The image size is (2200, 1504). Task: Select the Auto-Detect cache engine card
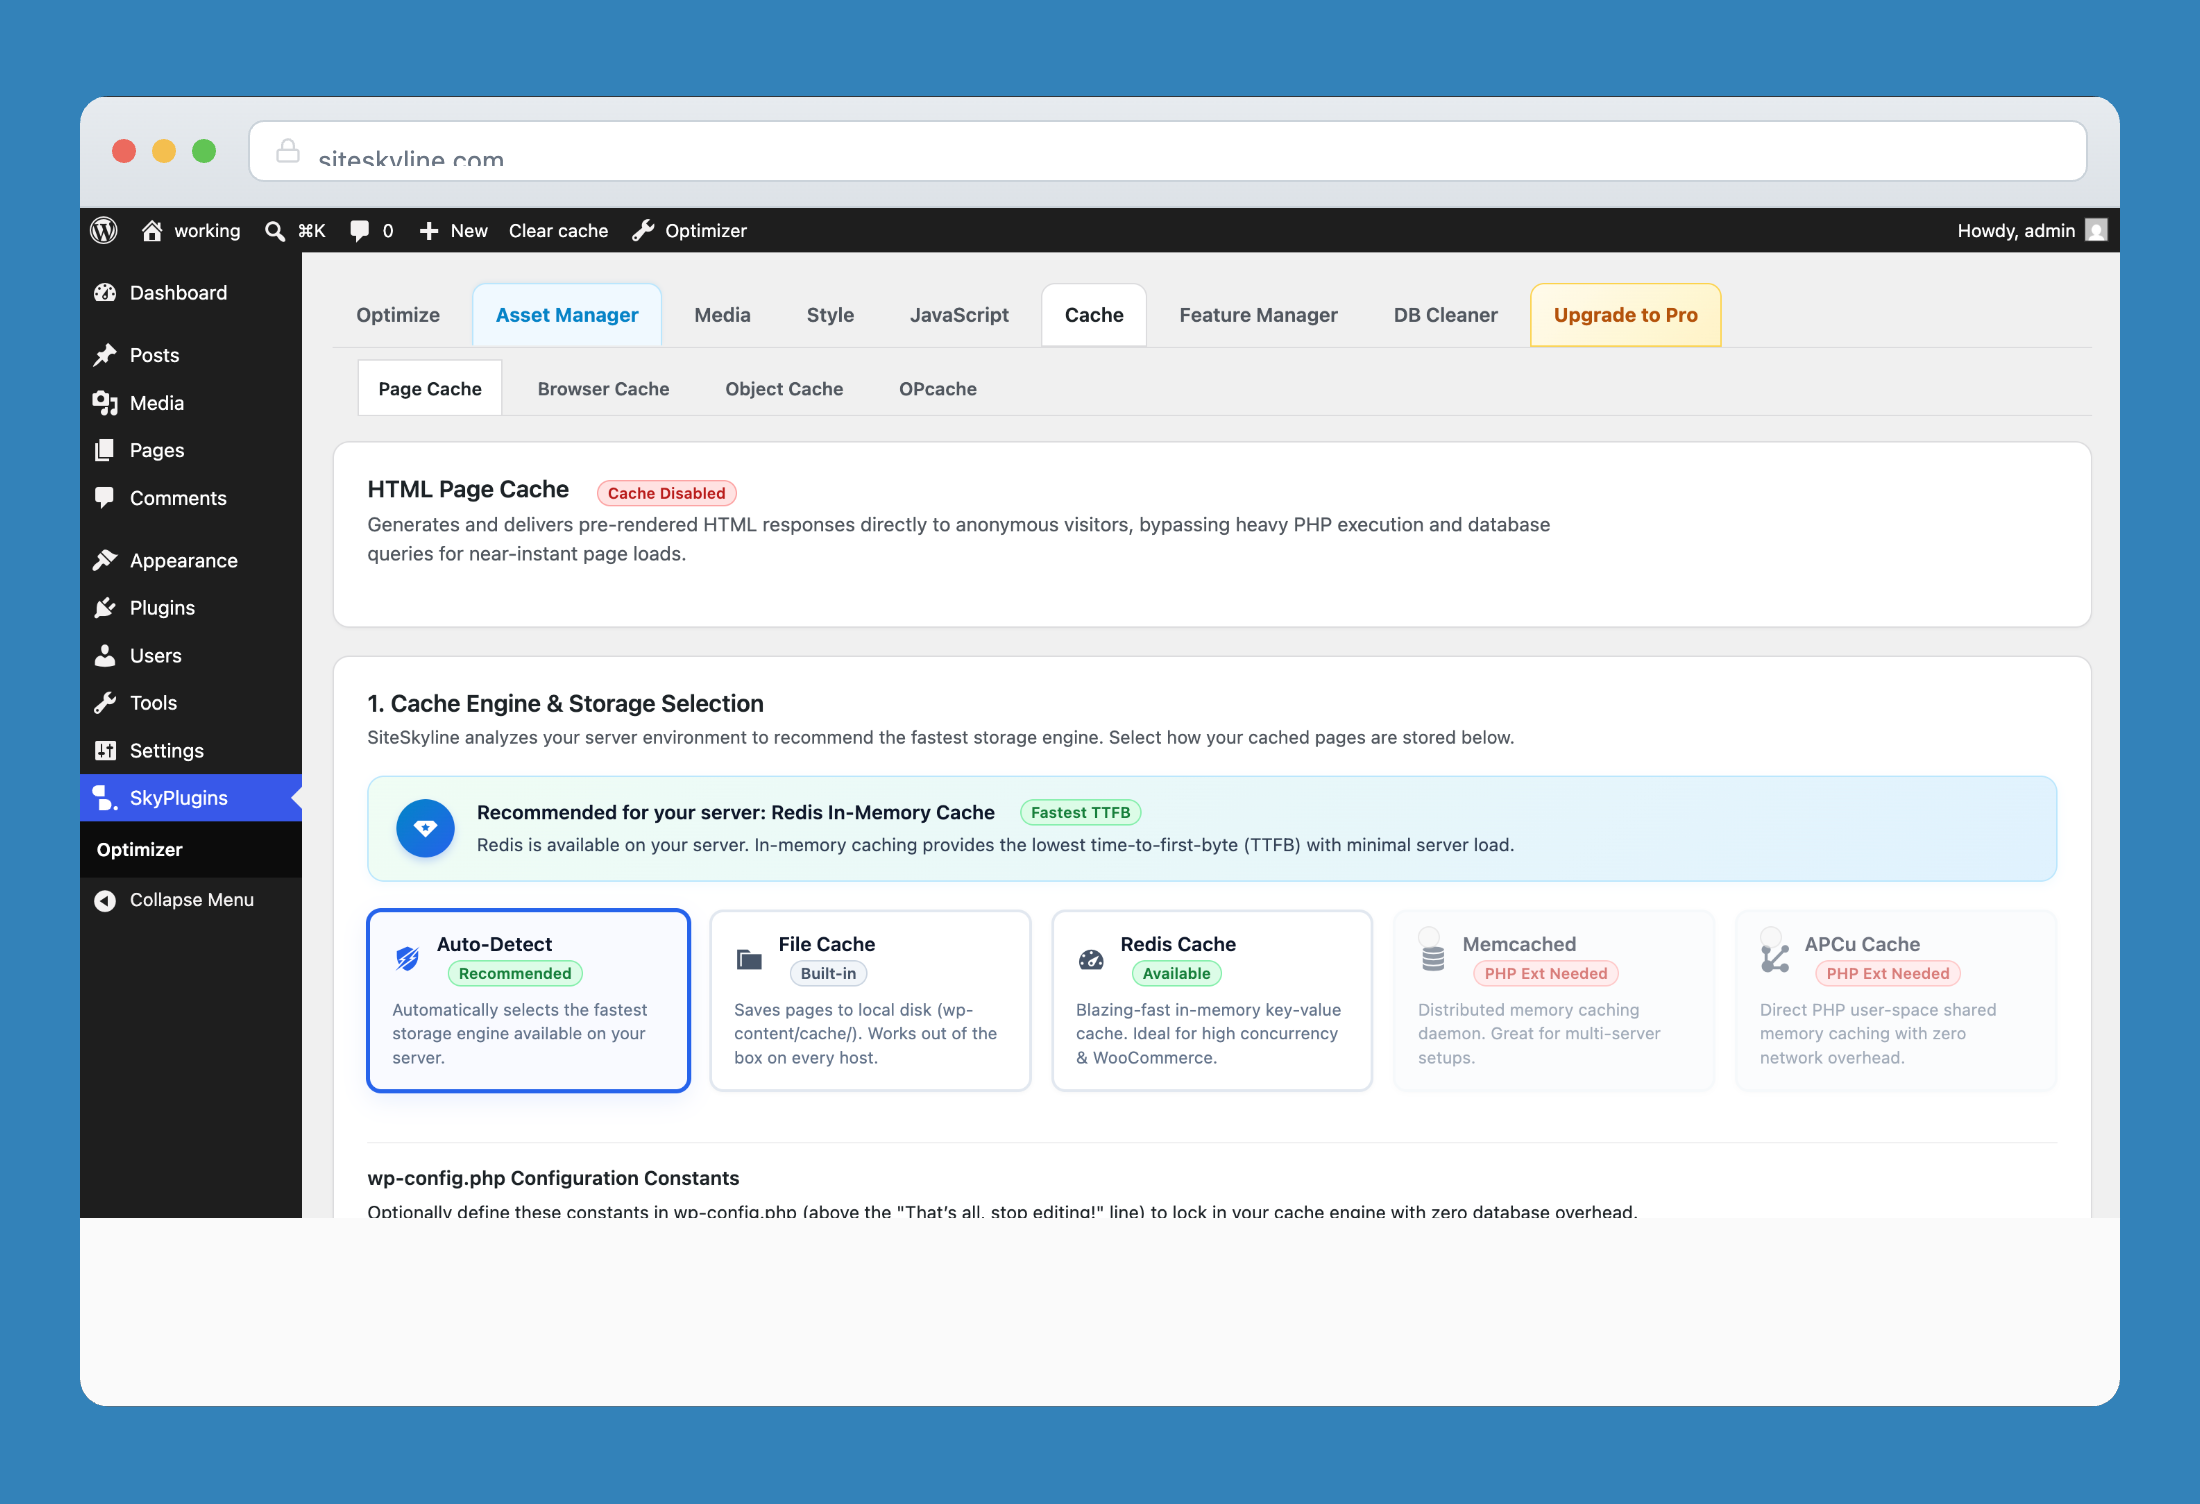click(x=529, y=1000)
